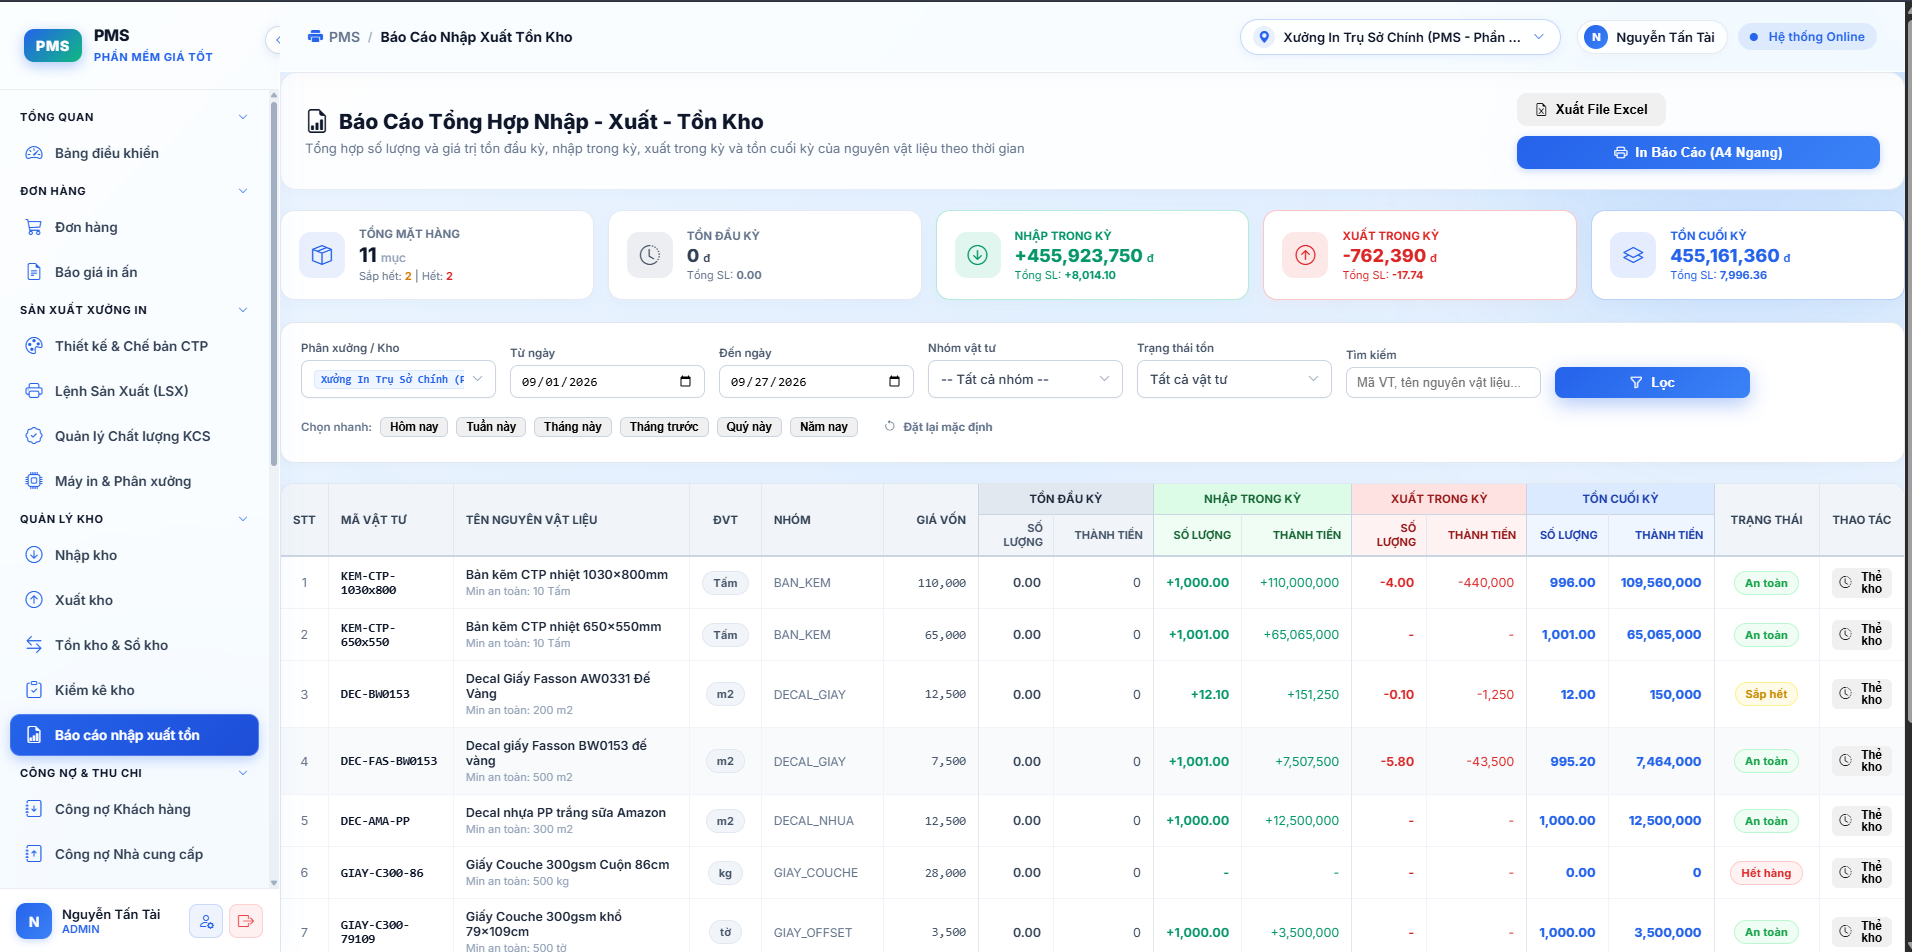Click the logout icon beside the user name
This screenshot has height=952, width=1912.
coord(246,921)
